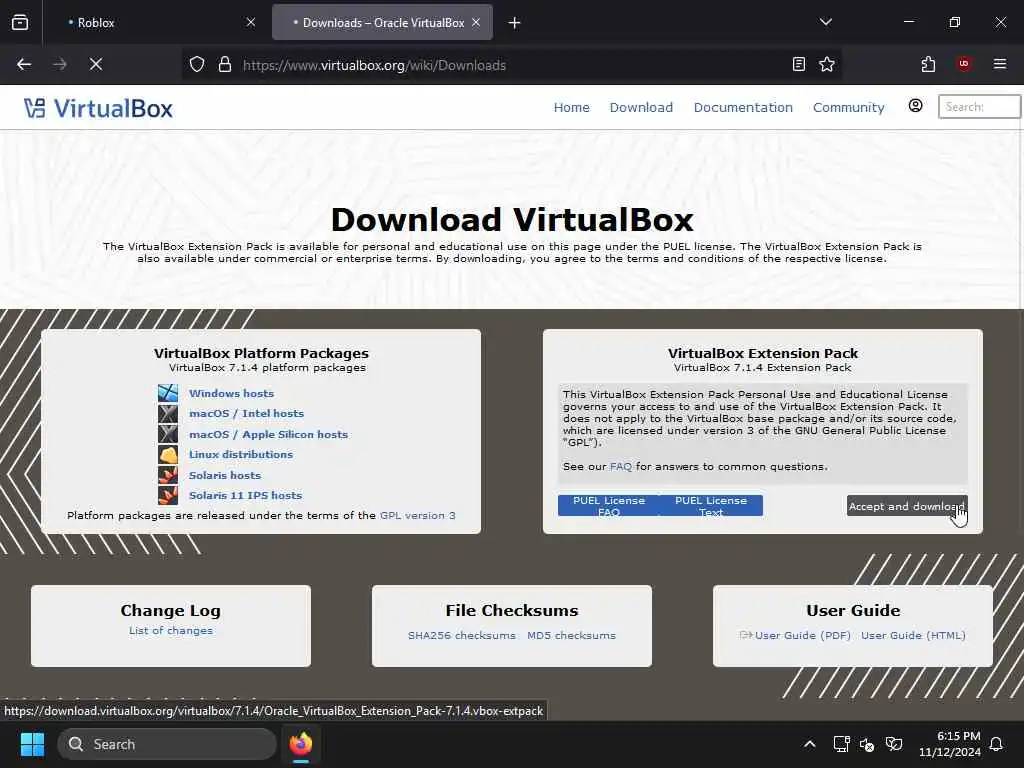Open the SHA256 checksums link
Image resolution: width=1024 pixels, height=768 pixels.
click(462, 635)
